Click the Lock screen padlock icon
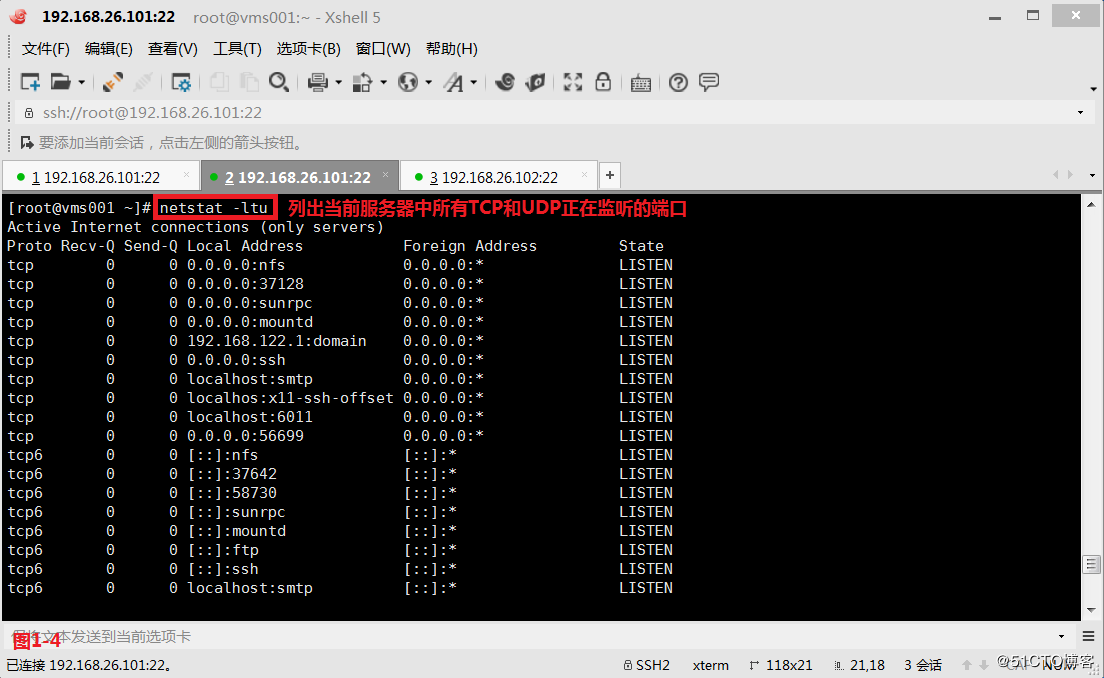This screenshot has height=678, width=1104. (x=603, y=82)
